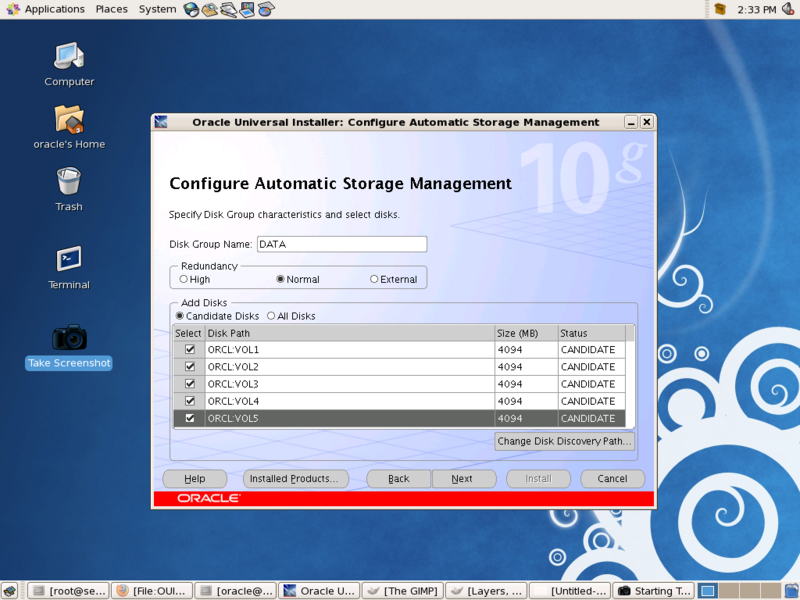Switch to the Layers taskbar item
Viewport: 800px width, 600px height.
point(487,591)
